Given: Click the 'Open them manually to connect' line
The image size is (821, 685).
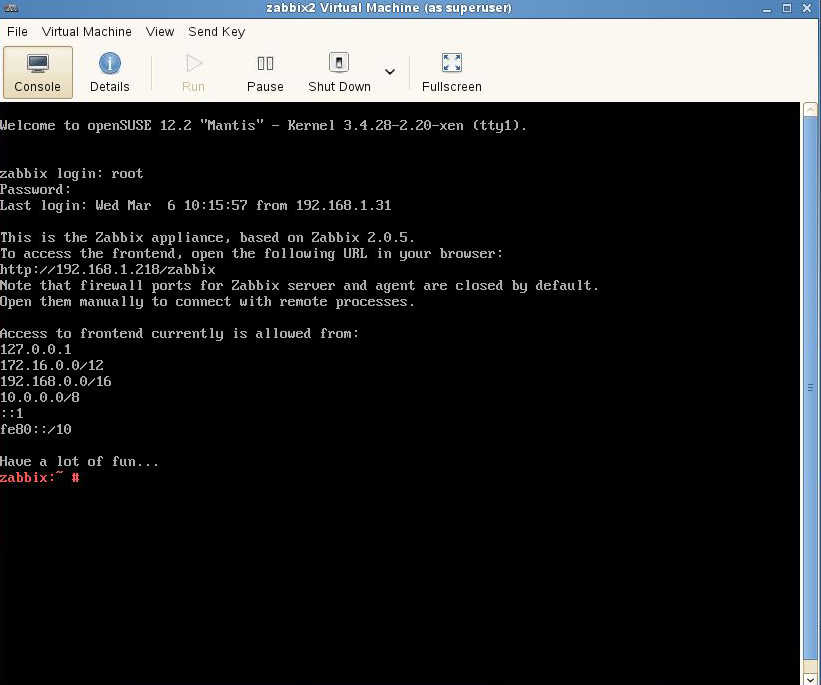Looking at the screenshot, I should 207,302.
